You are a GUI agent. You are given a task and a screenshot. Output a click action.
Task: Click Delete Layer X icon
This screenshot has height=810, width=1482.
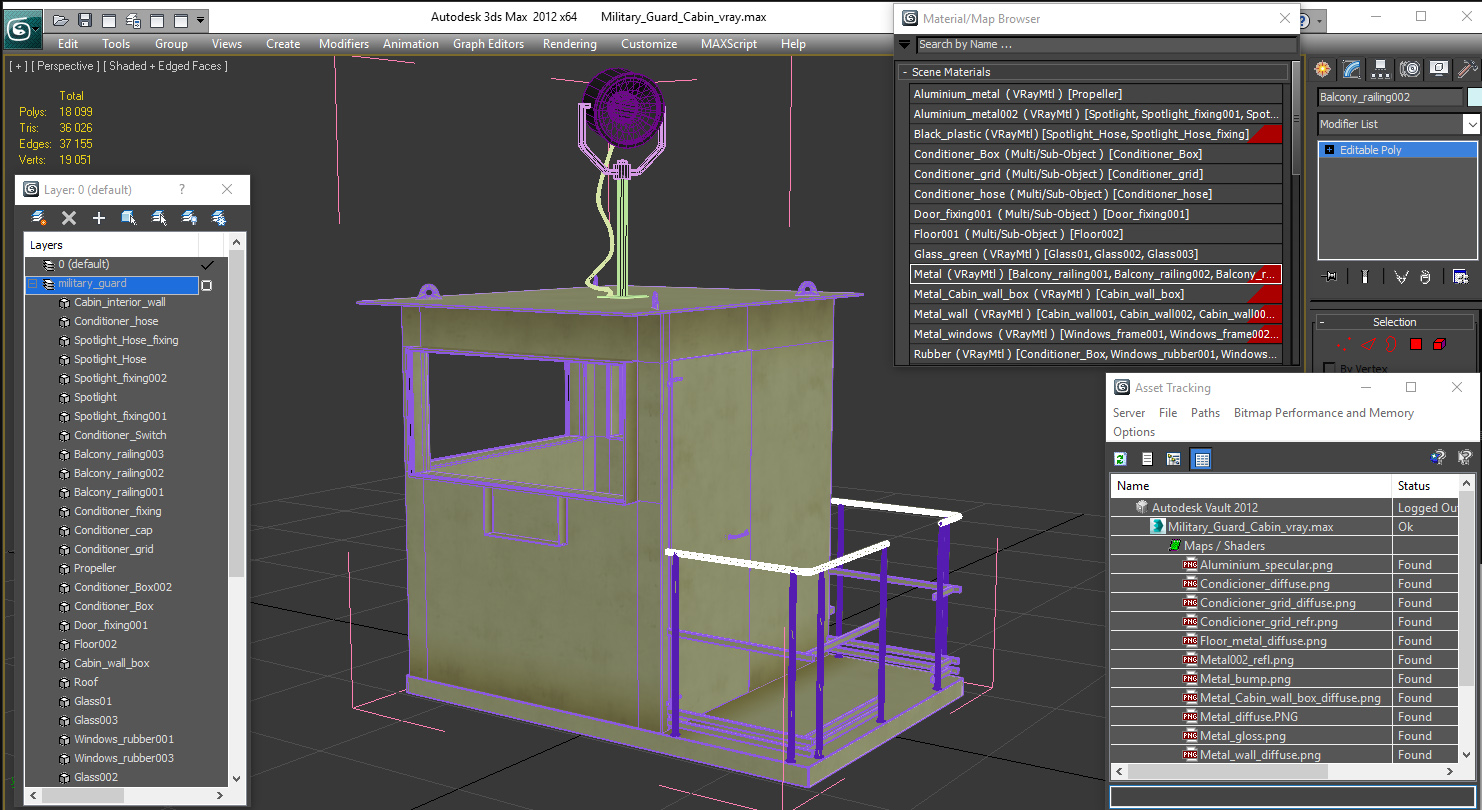click(x=69, y=218)
